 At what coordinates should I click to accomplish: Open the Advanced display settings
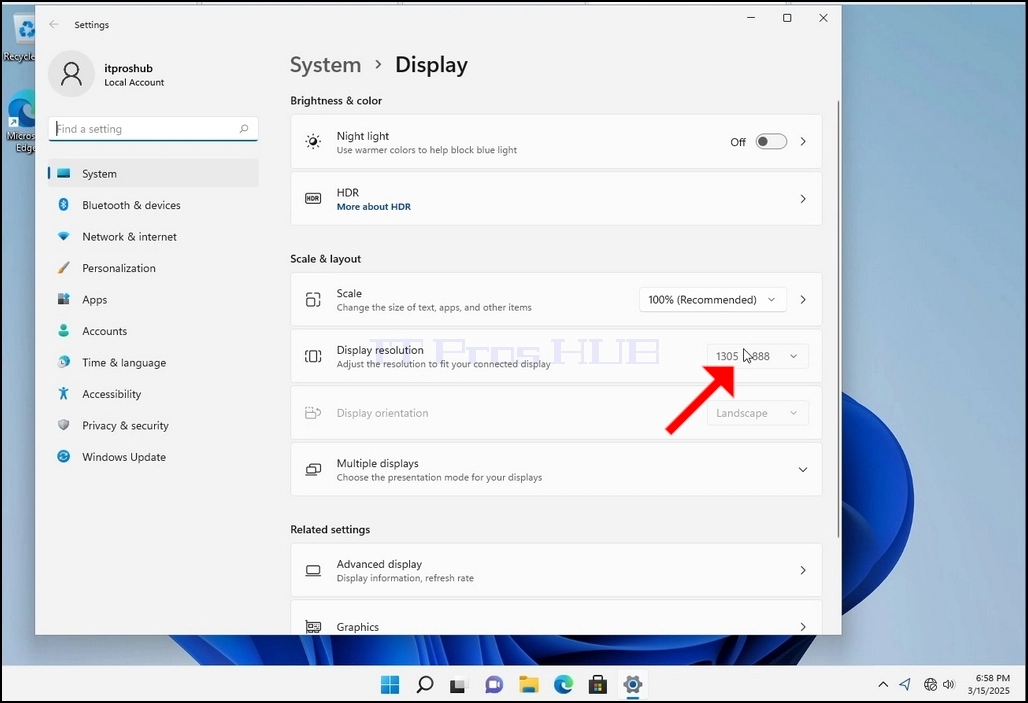556,571
